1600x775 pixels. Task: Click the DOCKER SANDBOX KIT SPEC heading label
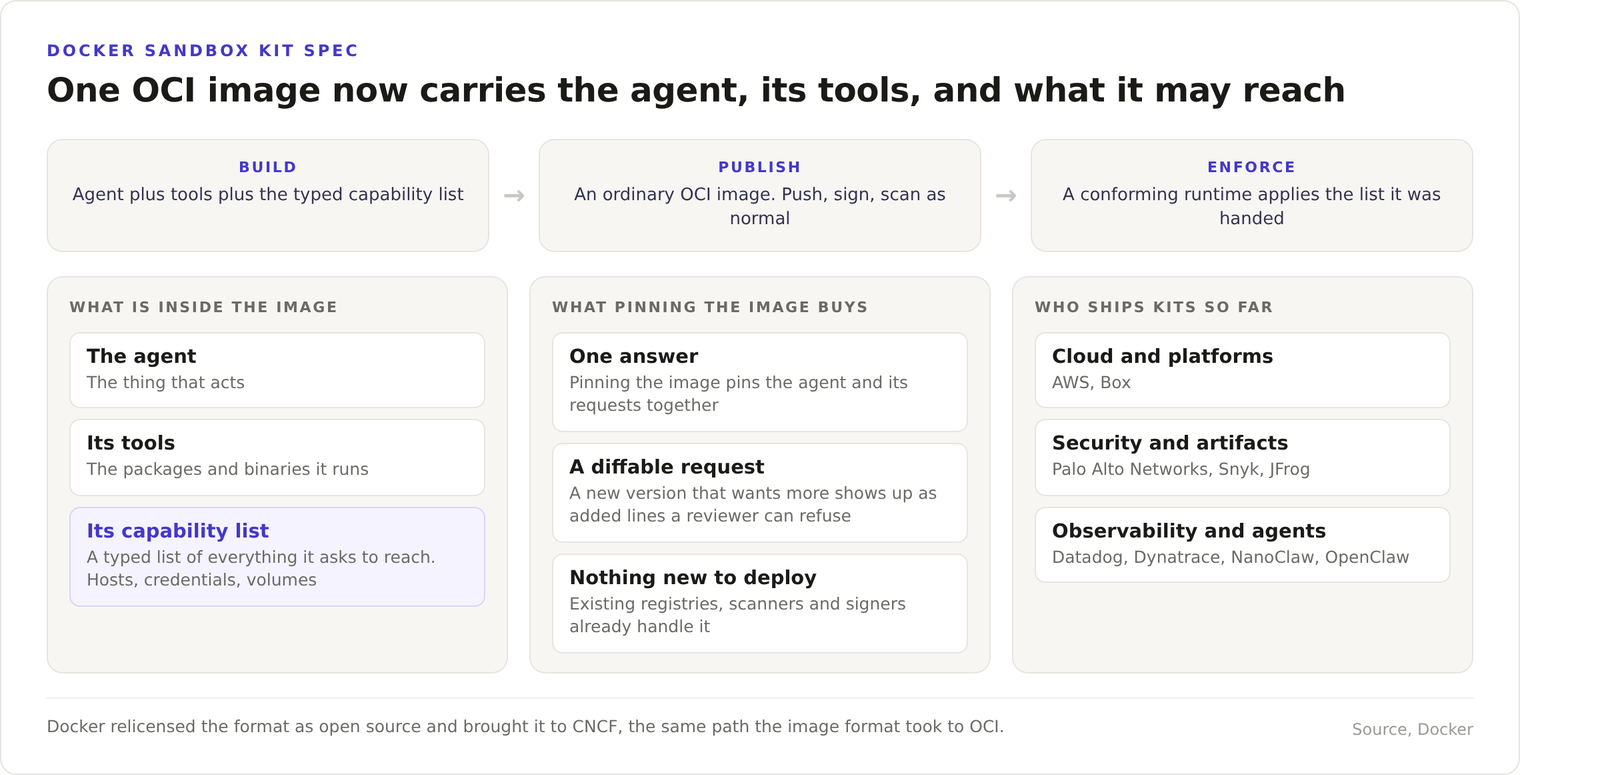[x=203, y=51]
